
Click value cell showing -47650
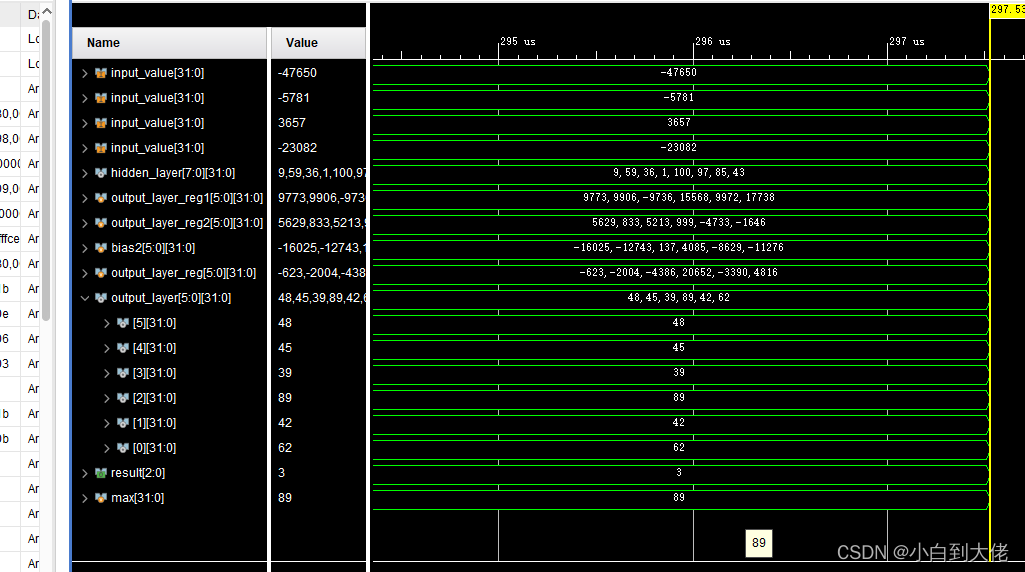point(297,73)
